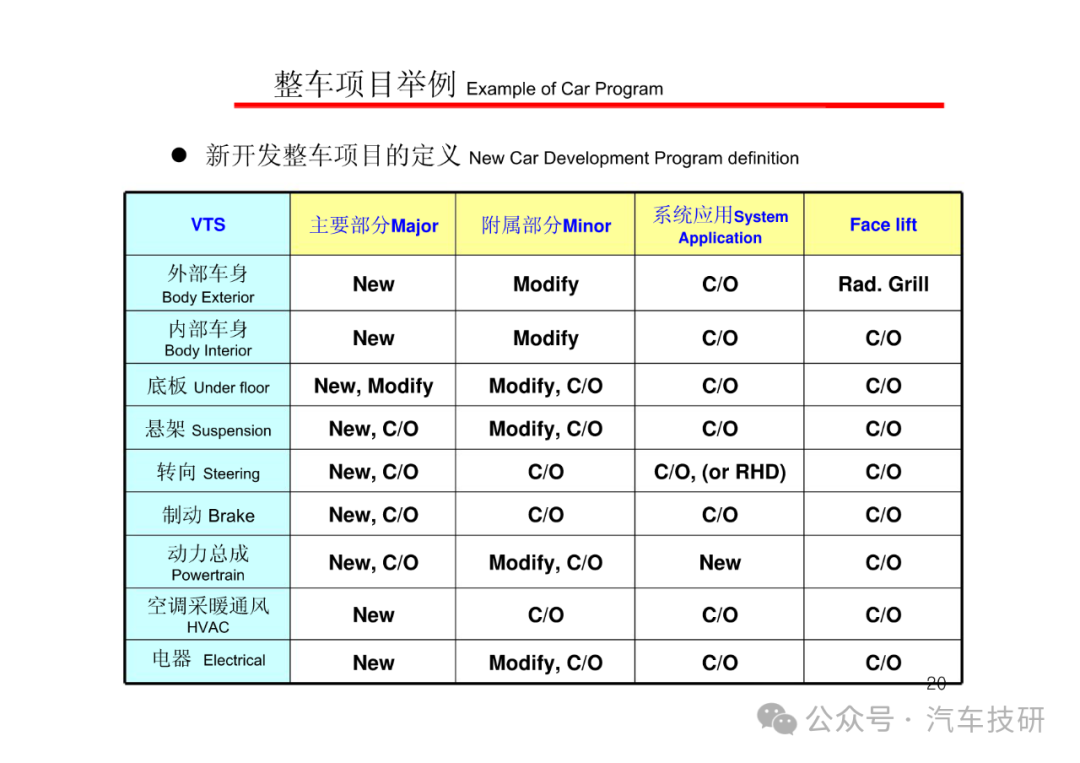
Task: Click "C/O" in Steering Minor cell
Action: pos(546,472)
